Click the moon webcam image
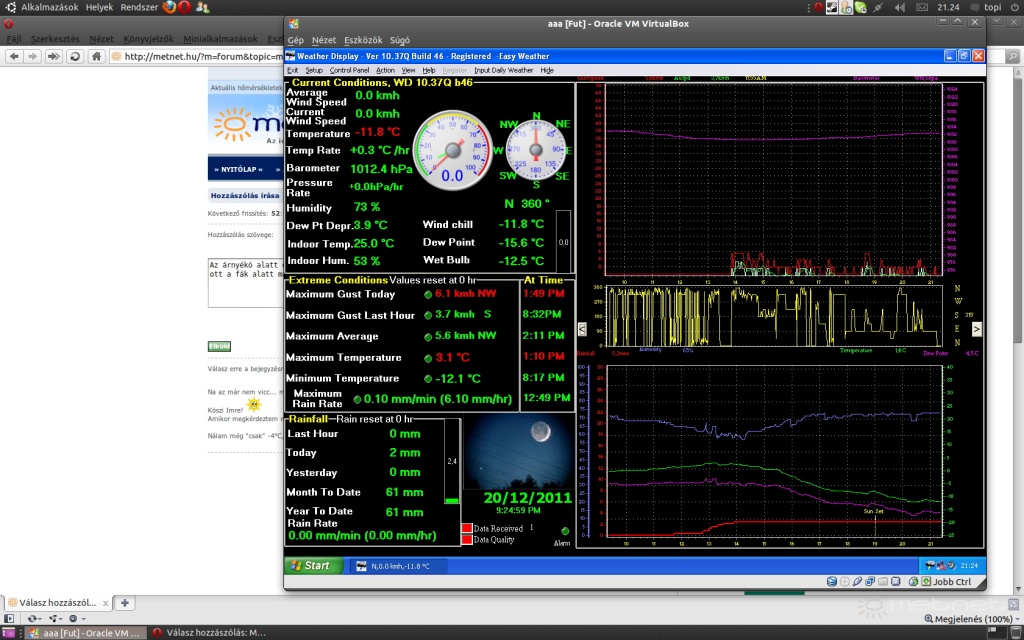 click(x=518, y=452)
